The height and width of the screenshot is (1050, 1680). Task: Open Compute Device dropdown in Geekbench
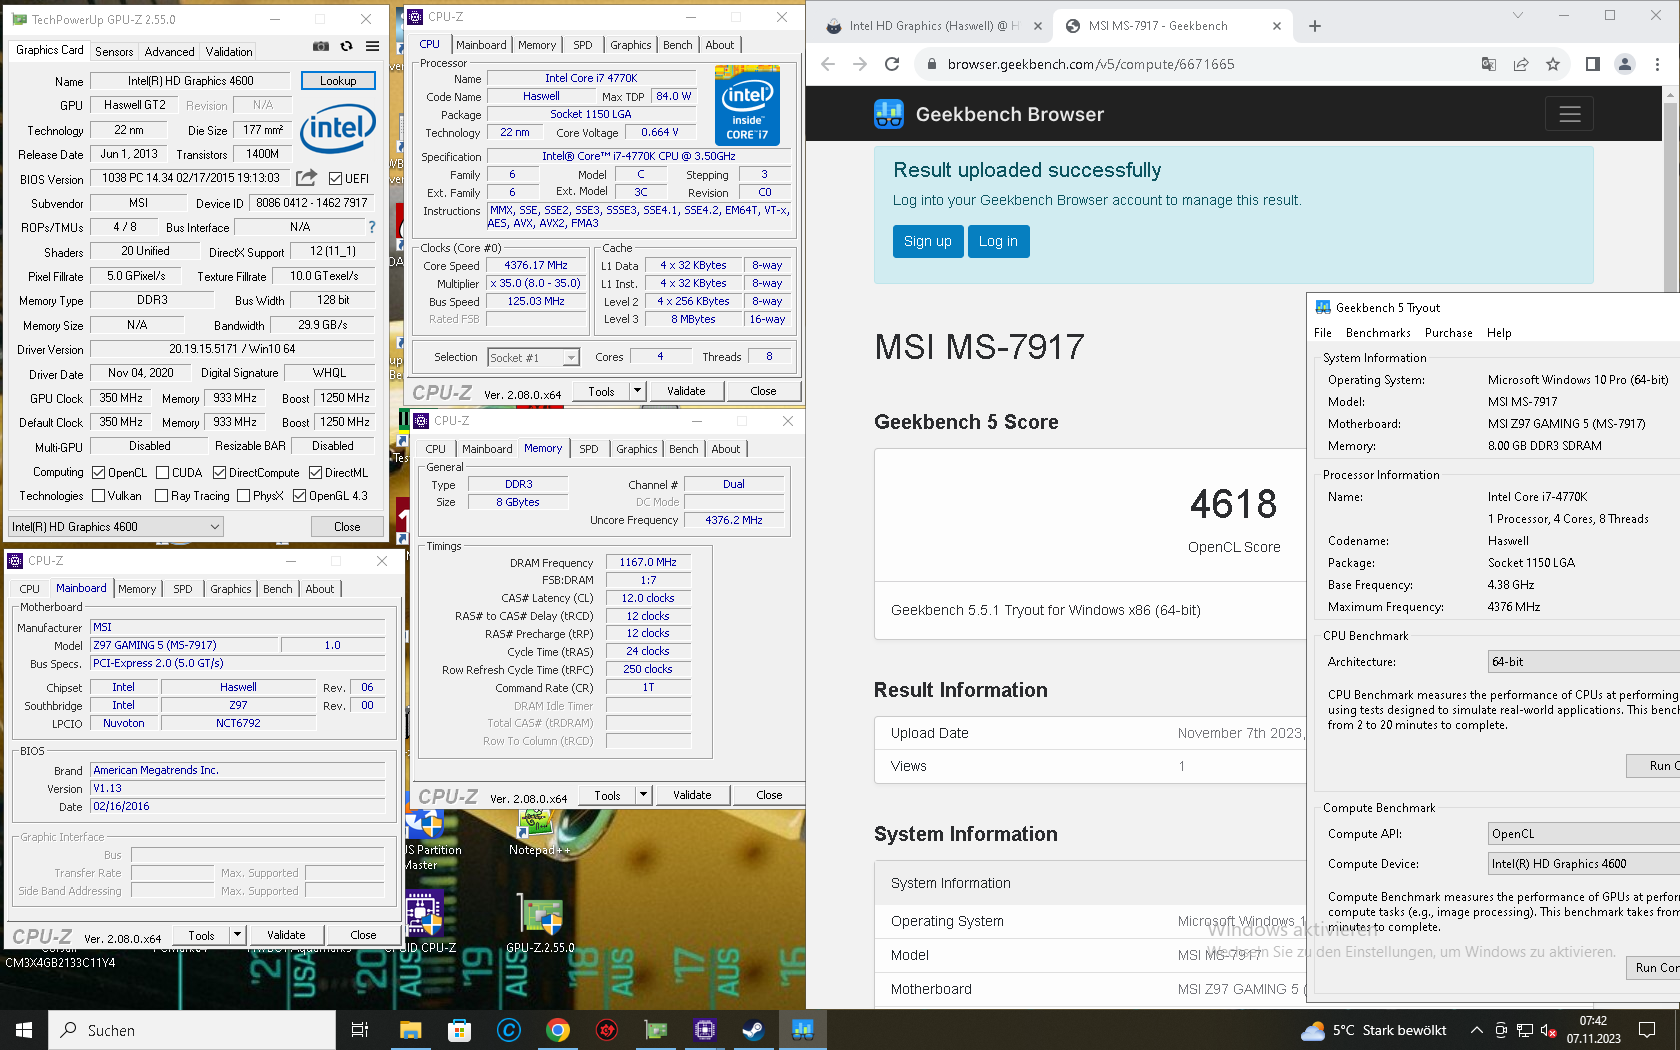coord(1584,864)
